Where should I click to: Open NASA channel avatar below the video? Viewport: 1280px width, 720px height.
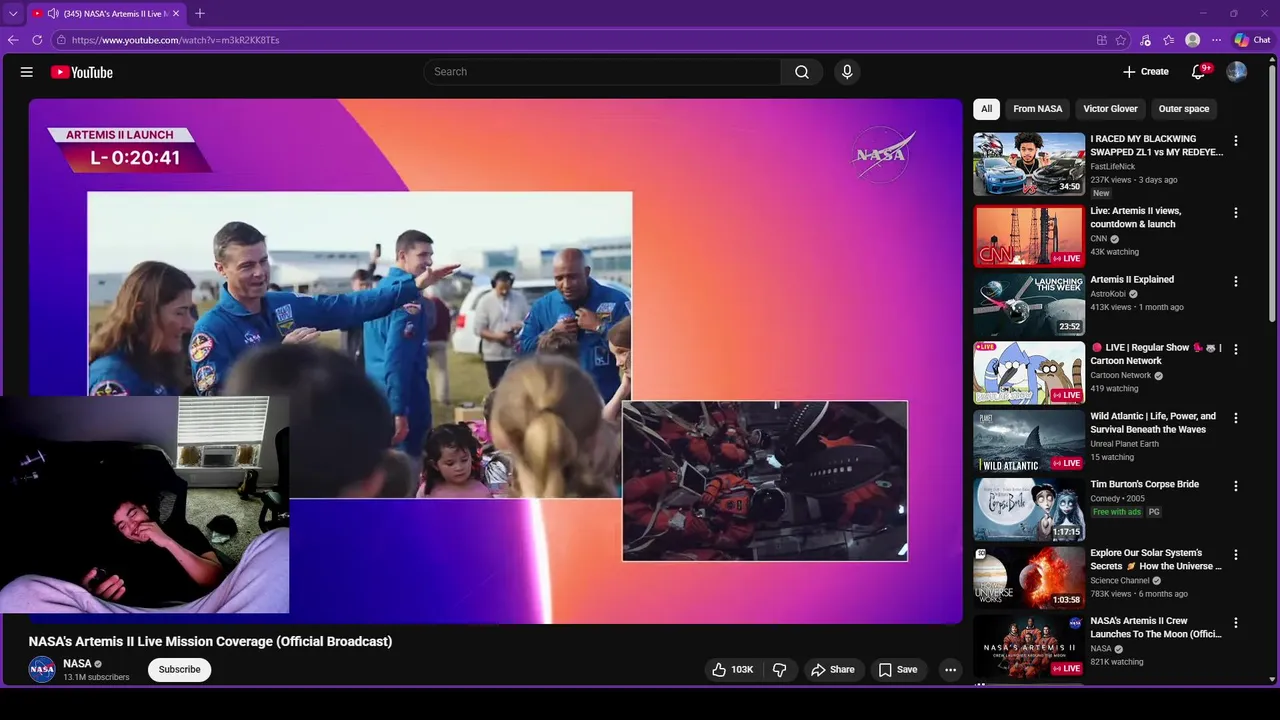tap(42, 670)
